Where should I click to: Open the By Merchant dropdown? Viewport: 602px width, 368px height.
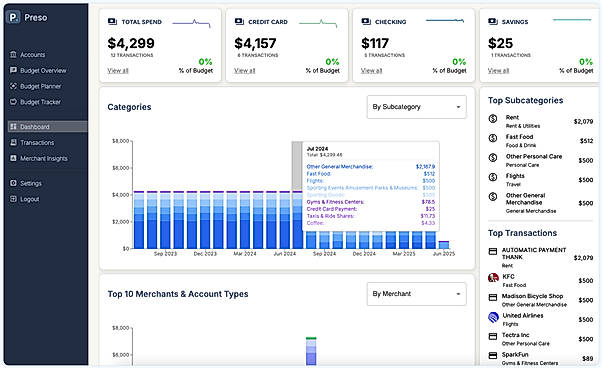pyautogui.click(x=417, y=294)
